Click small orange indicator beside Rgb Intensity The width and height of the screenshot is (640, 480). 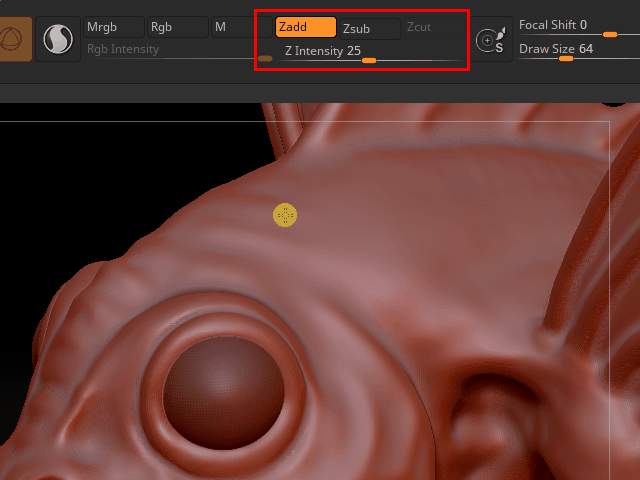coord(265,59)
